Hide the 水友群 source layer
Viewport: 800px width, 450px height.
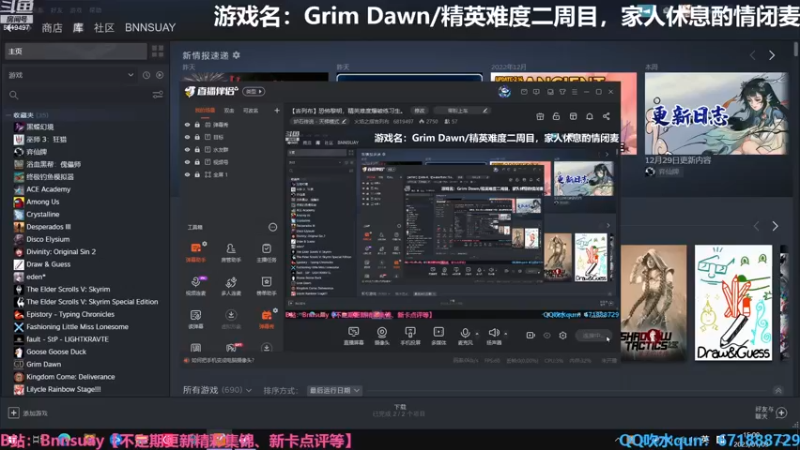click(187, 149)
